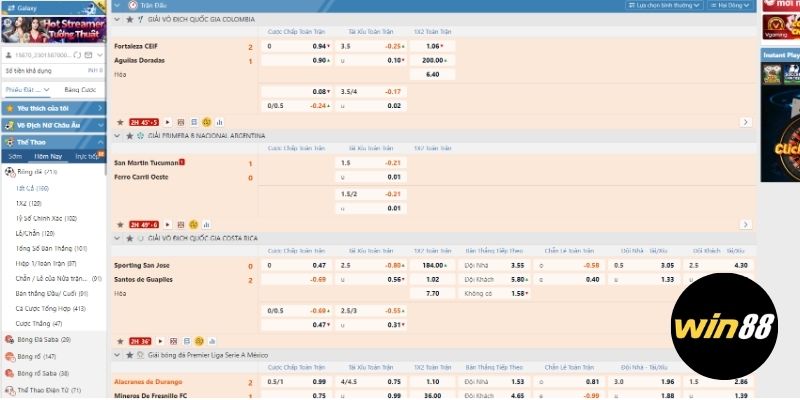800x400 pixels.
Task: Collapse the Costa Rica league section
Action: 117,238
